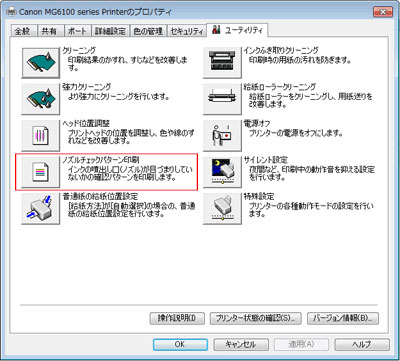The height and width of the screenshot is (361, 400).
Task: Click the キャンセル button
Action: pyautogui.click(x=241, y=344)
